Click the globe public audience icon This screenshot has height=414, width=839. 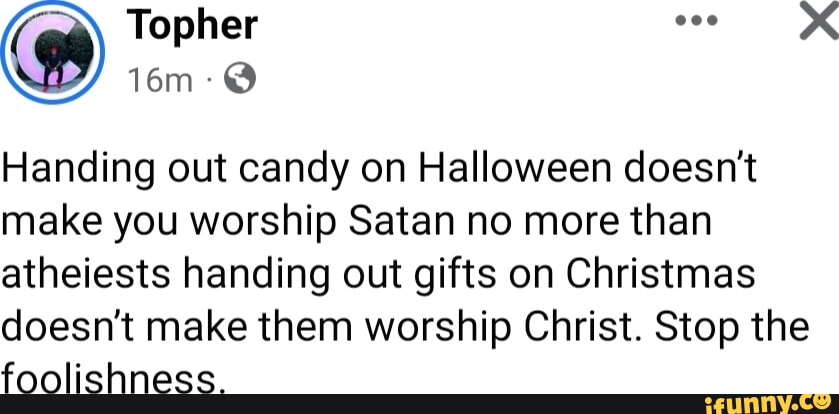tap(243, 77)
